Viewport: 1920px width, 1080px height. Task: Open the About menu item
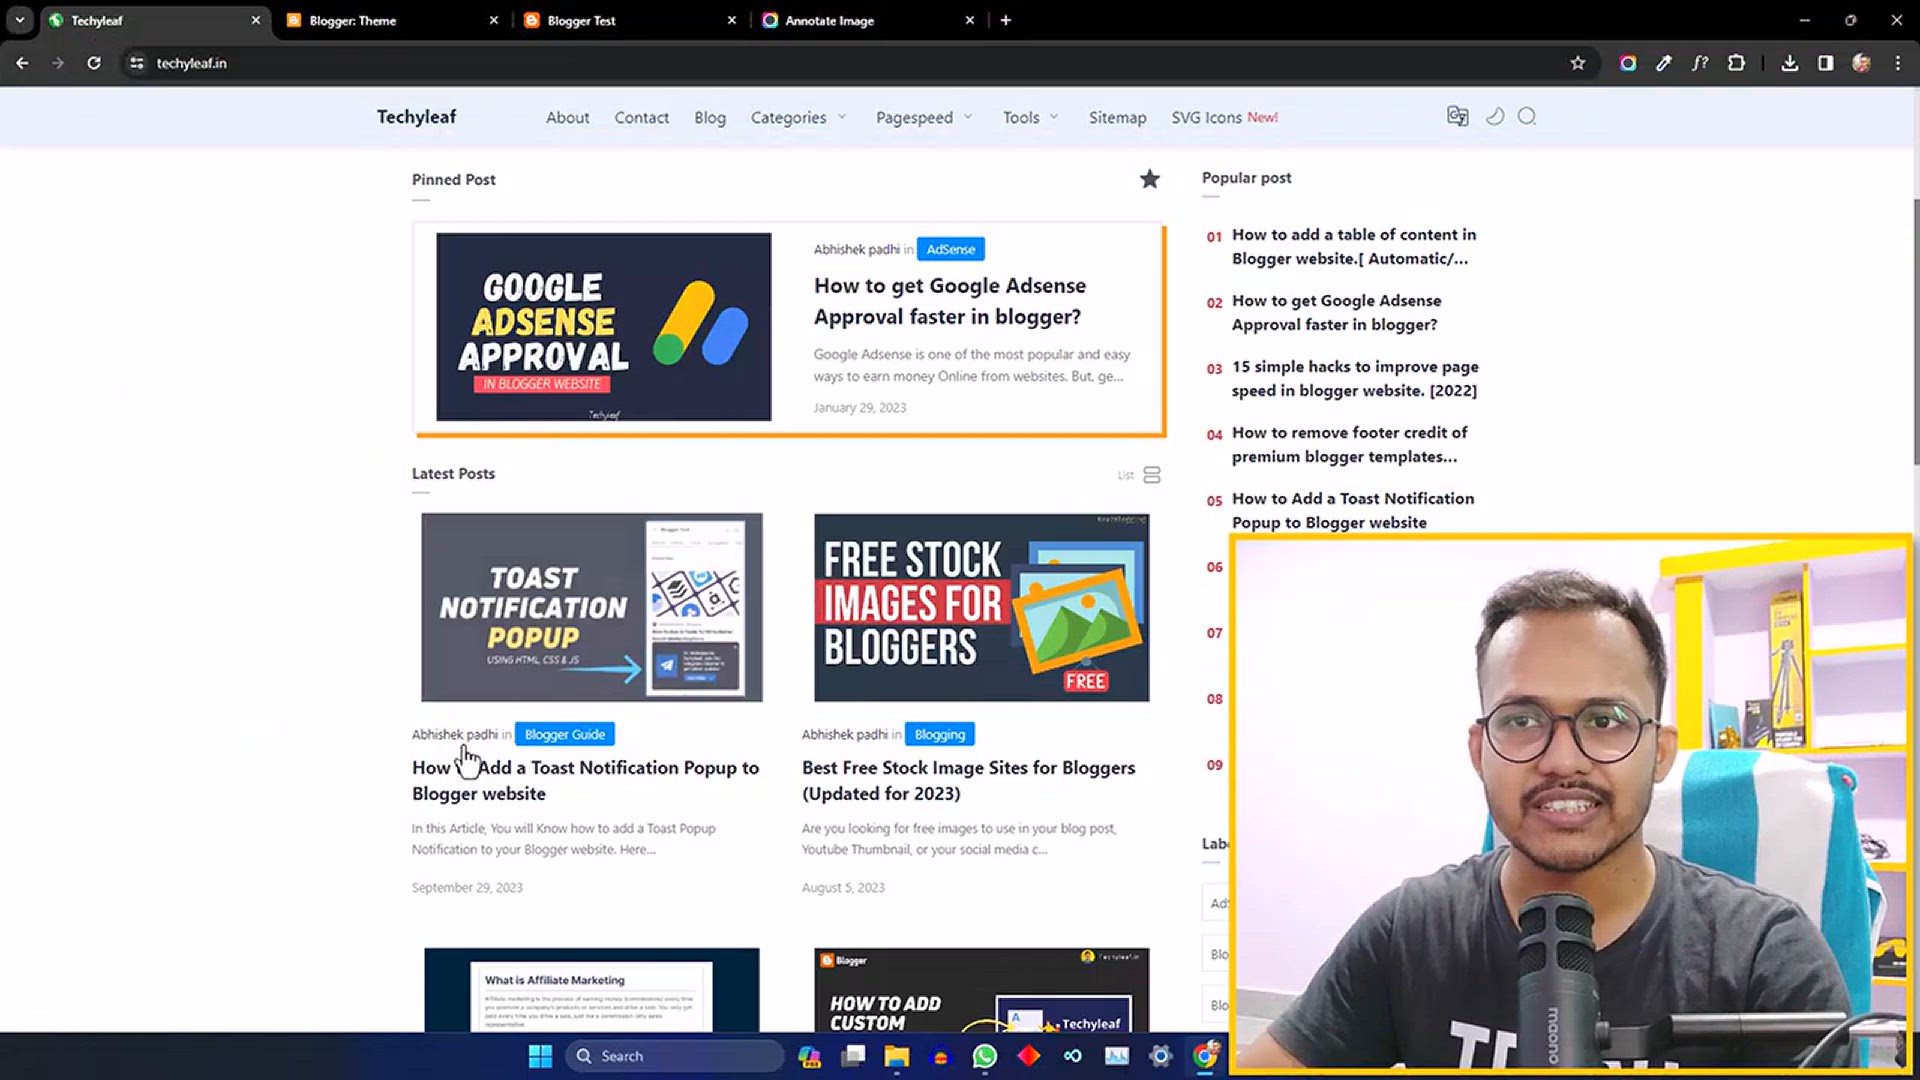pos(567,117)
